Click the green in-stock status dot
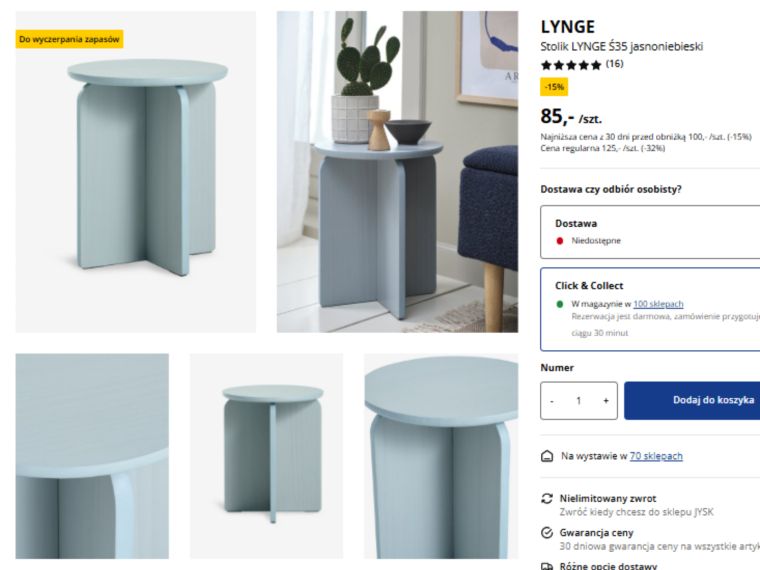This screenshot has width=760, height=570. pyautogui.click(x=560, y=304)
